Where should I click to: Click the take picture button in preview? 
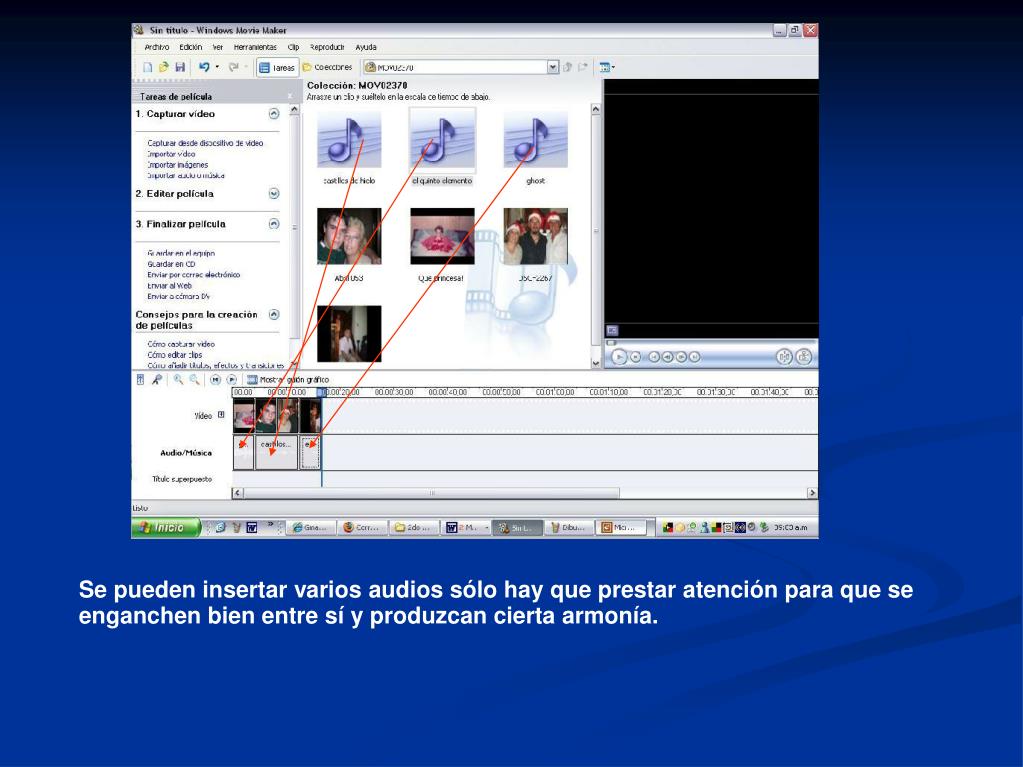point(803,356)
